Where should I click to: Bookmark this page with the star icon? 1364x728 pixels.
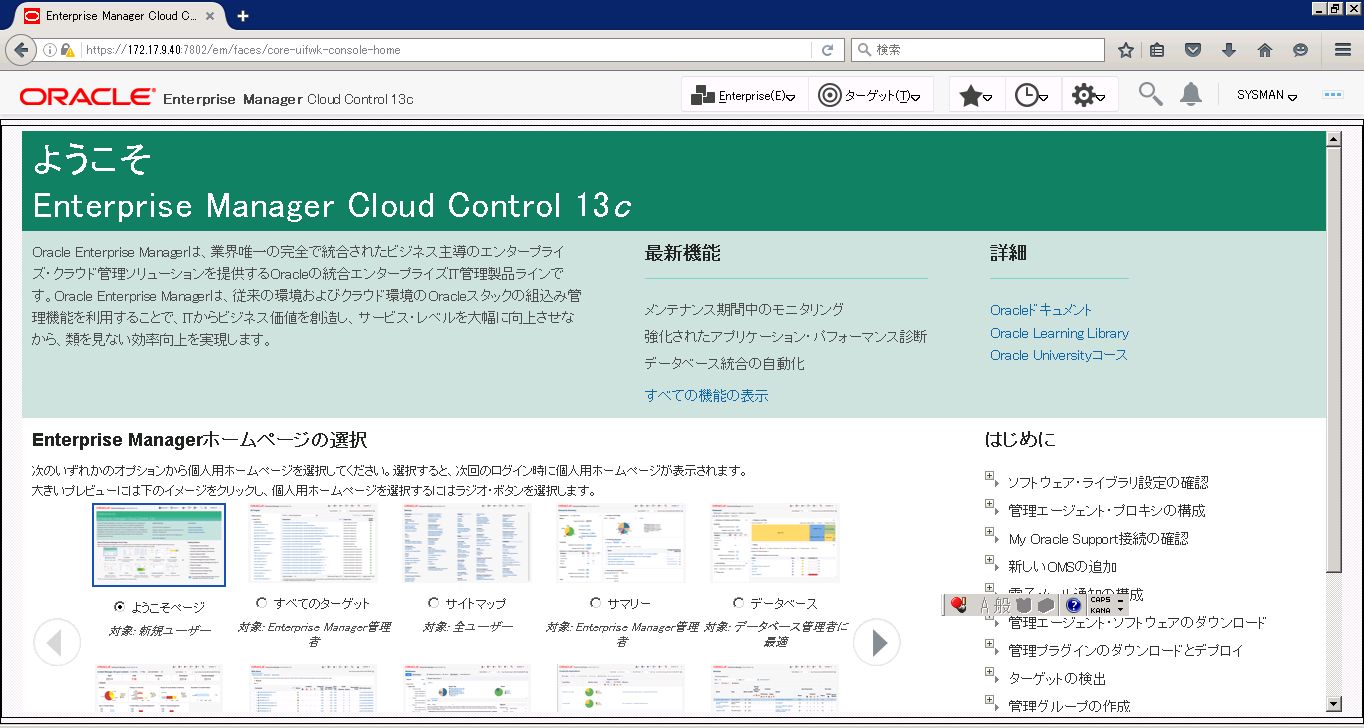(1126, 50)
